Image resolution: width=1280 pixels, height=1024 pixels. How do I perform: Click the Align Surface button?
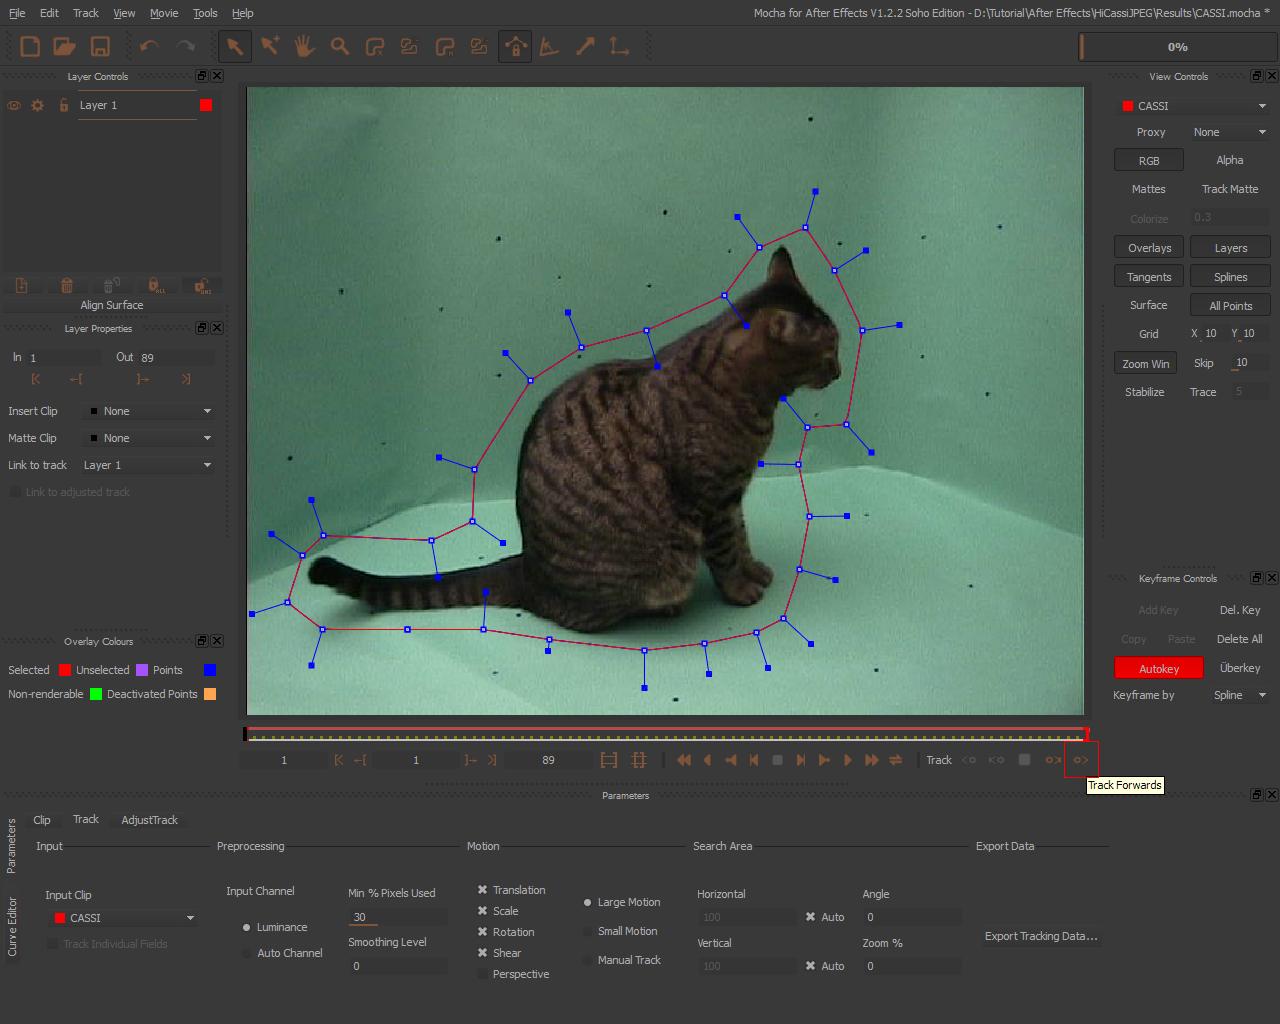112,305
